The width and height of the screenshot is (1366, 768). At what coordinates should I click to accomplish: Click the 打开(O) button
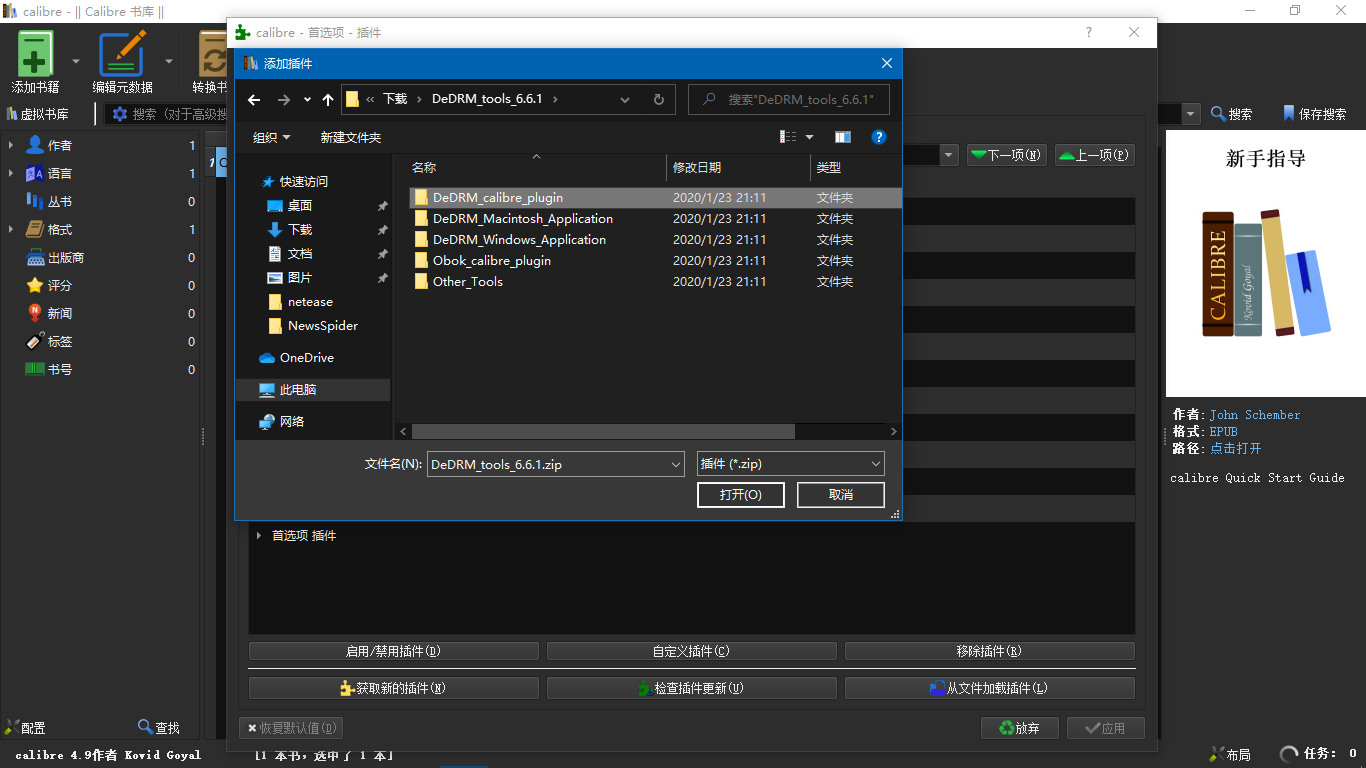(740, 495)
